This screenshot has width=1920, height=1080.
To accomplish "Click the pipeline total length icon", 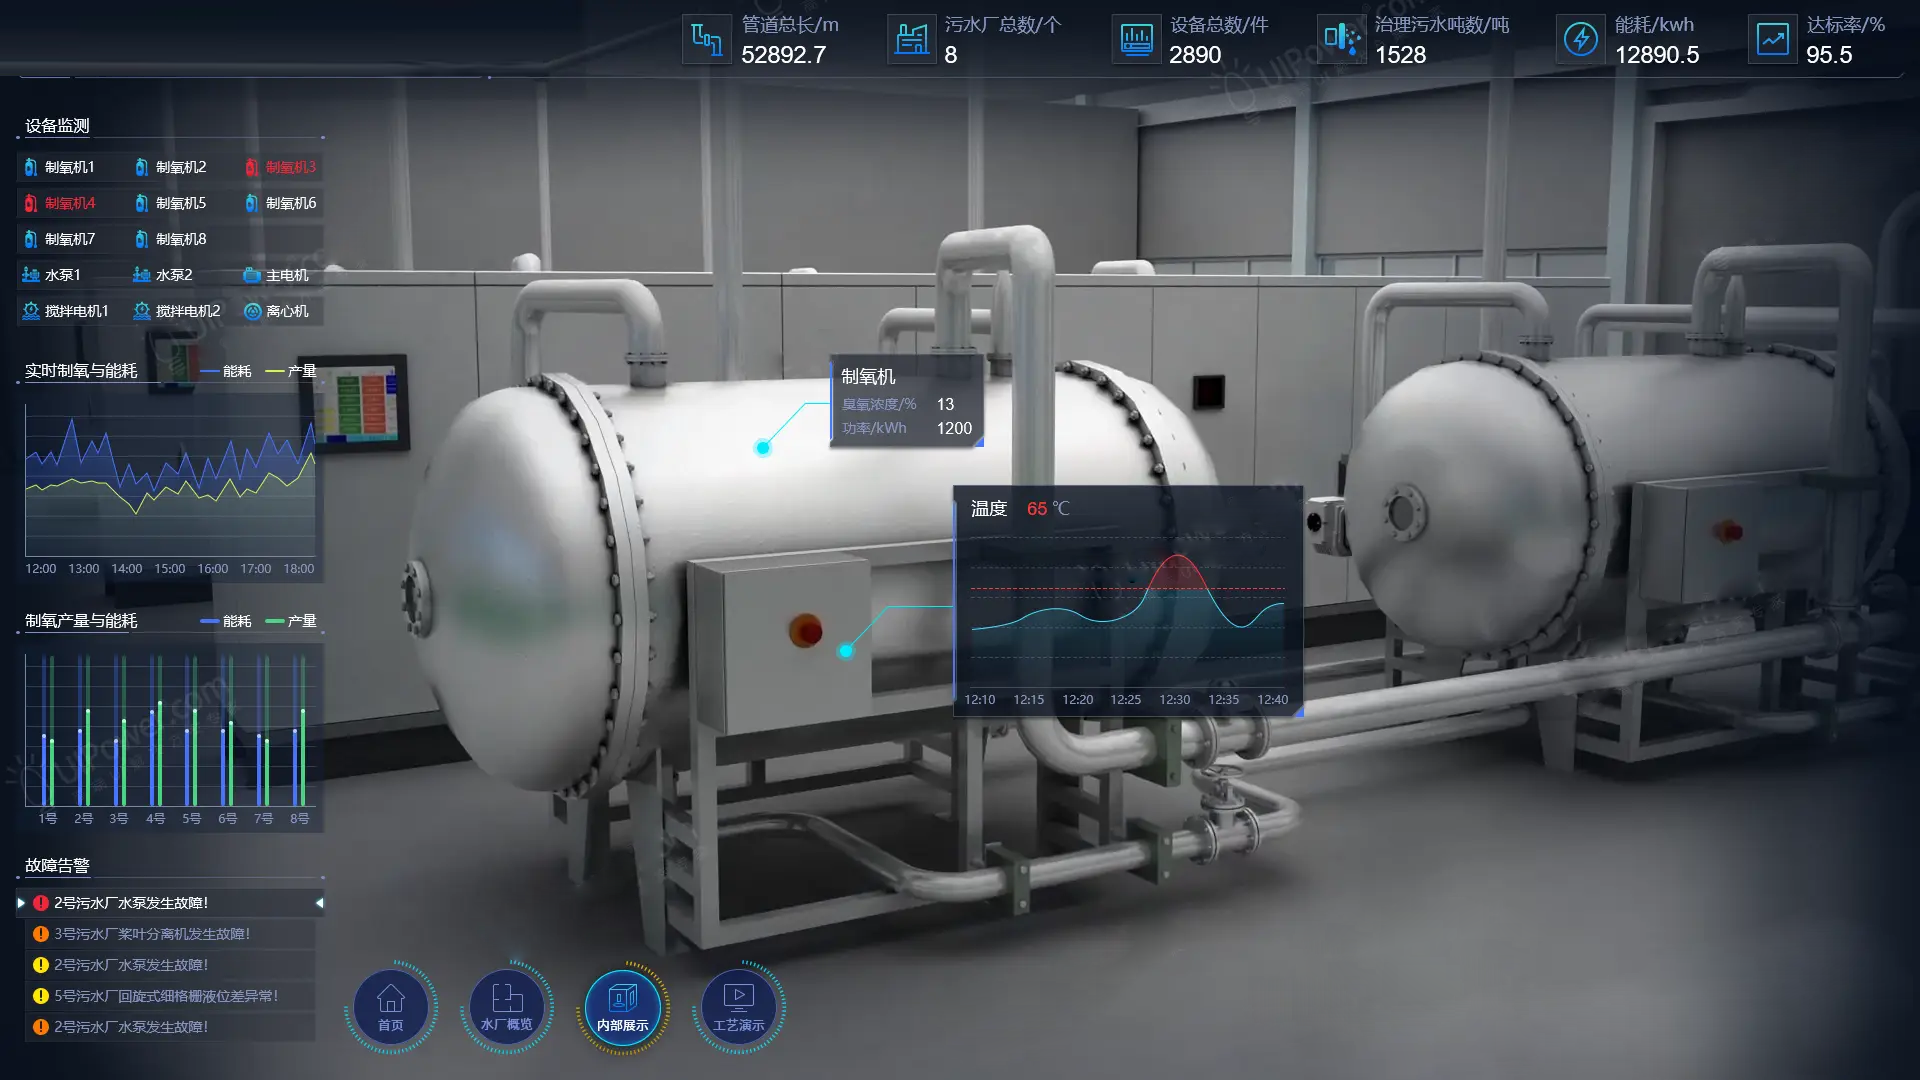I will (x=707, y=40).
